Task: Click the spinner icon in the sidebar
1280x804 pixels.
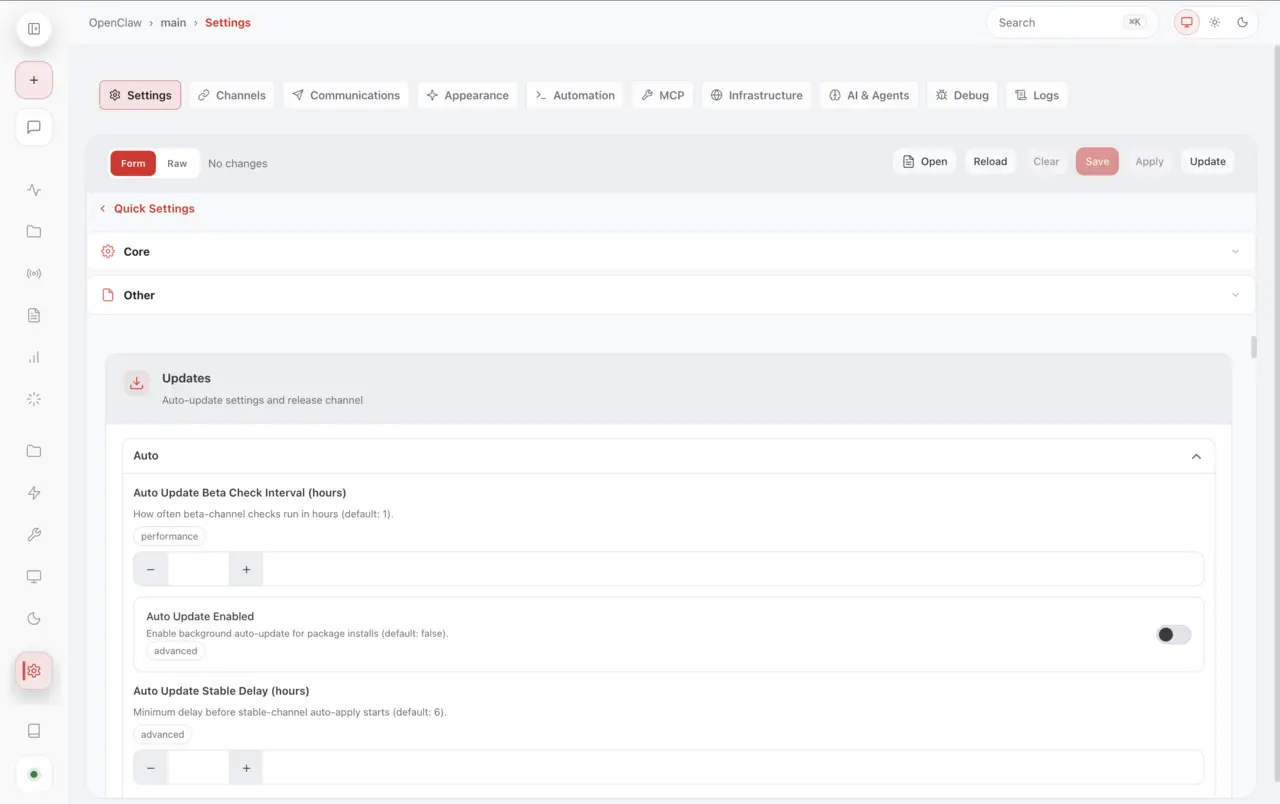Action: click(34, 399)
